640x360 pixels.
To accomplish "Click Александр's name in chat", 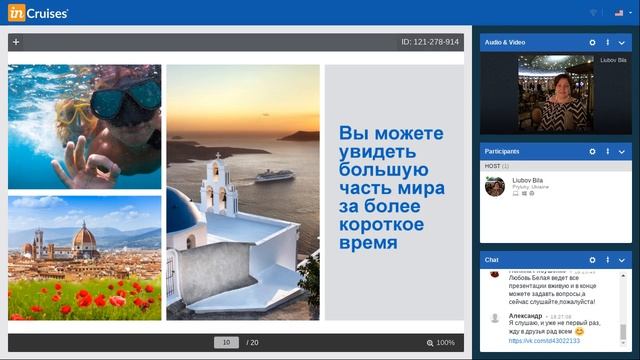I will 525,316.
